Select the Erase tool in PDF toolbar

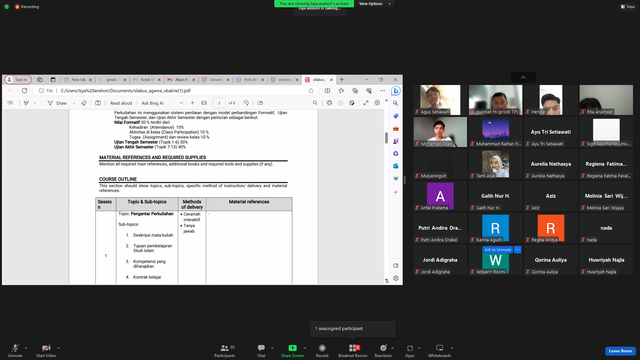click(84, 103)
